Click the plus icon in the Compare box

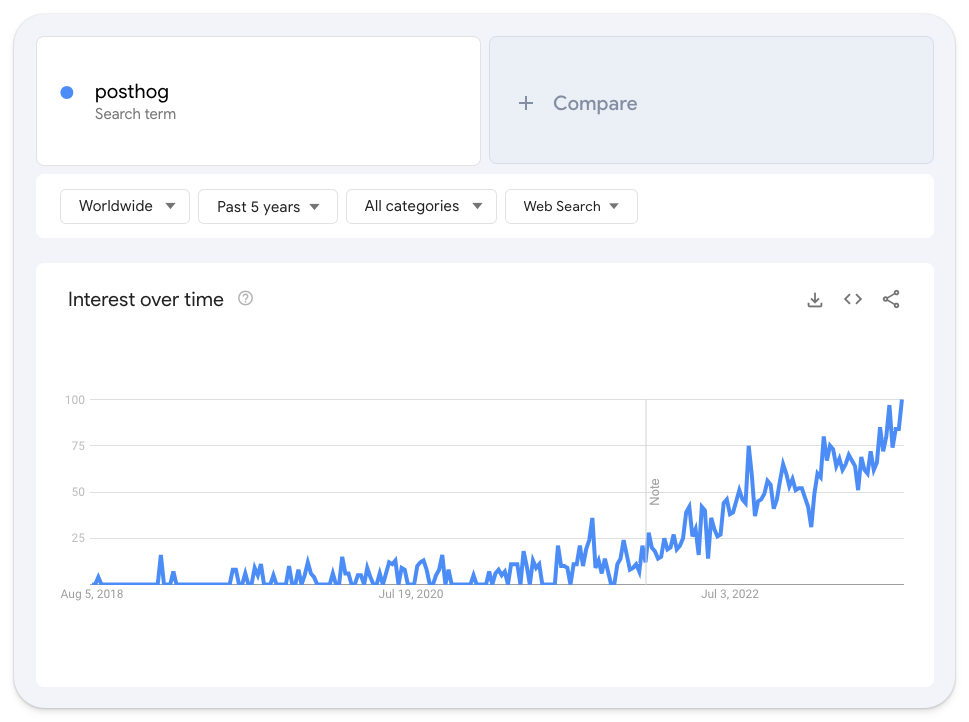(525, 103)
